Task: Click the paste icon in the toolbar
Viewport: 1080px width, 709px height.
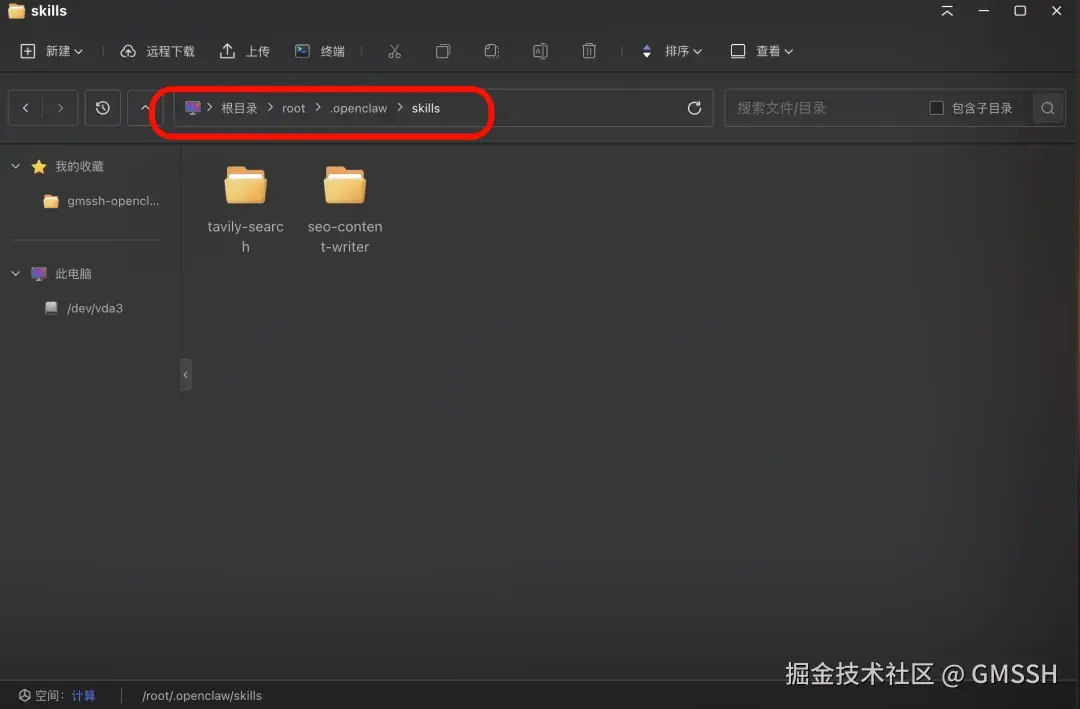Action: pos(491,50)
